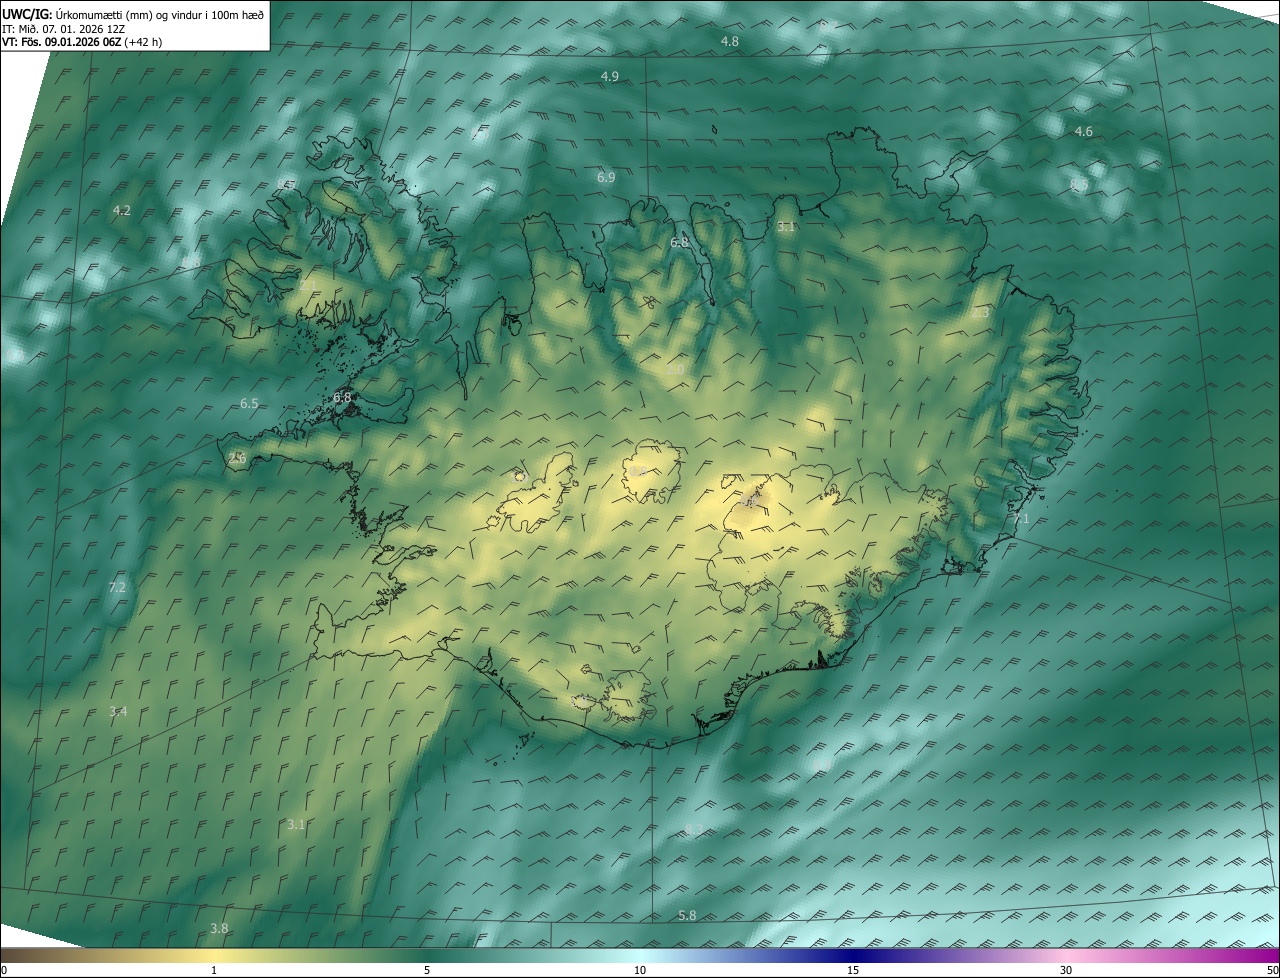Click the 4.6 value label on the map
The width and height of the screenshot is (1280, 978).
tap(1084, 132)
